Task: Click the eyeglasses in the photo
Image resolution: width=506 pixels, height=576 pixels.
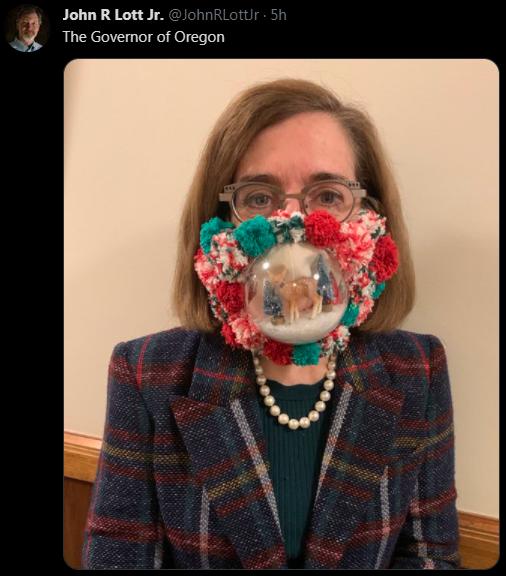Action: click(296, 200)
